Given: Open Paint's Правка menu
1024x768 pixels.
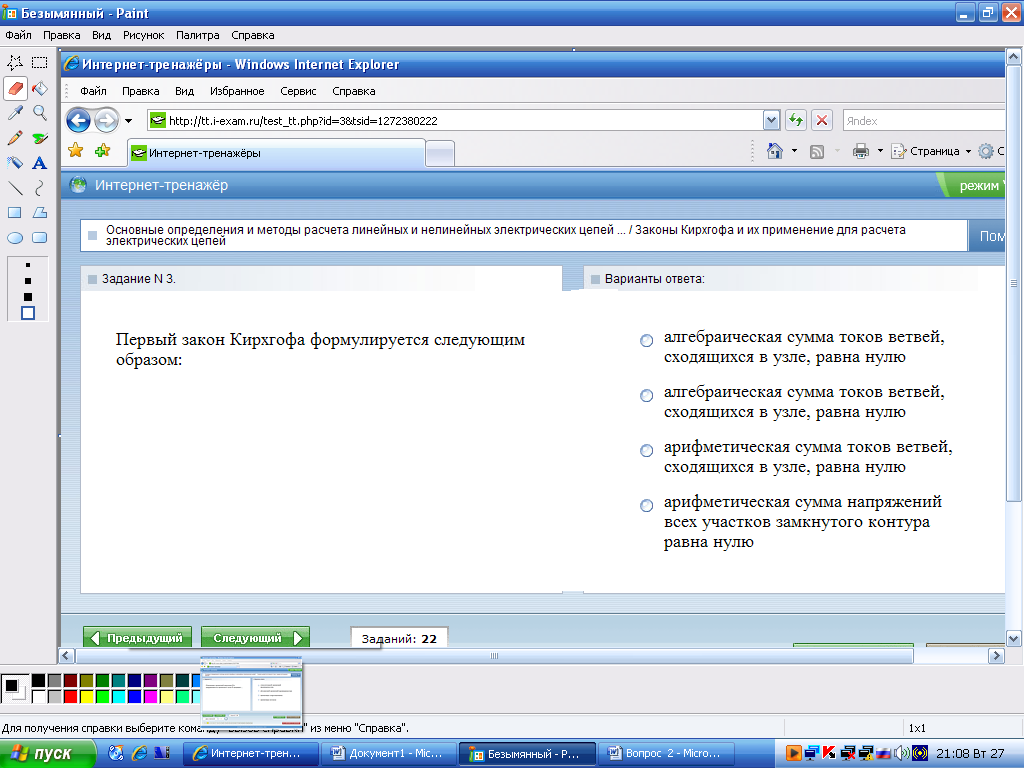Looking at the screenshot, I should 61,35.
